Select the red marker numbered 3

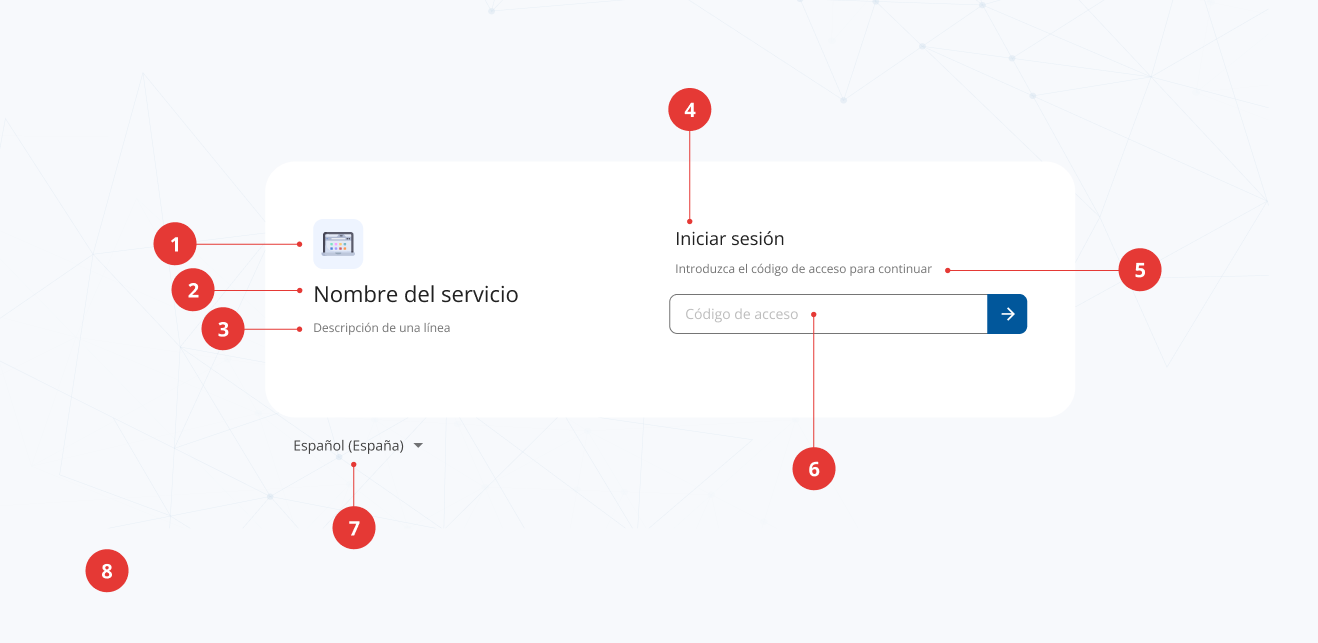tap(222, 328)
